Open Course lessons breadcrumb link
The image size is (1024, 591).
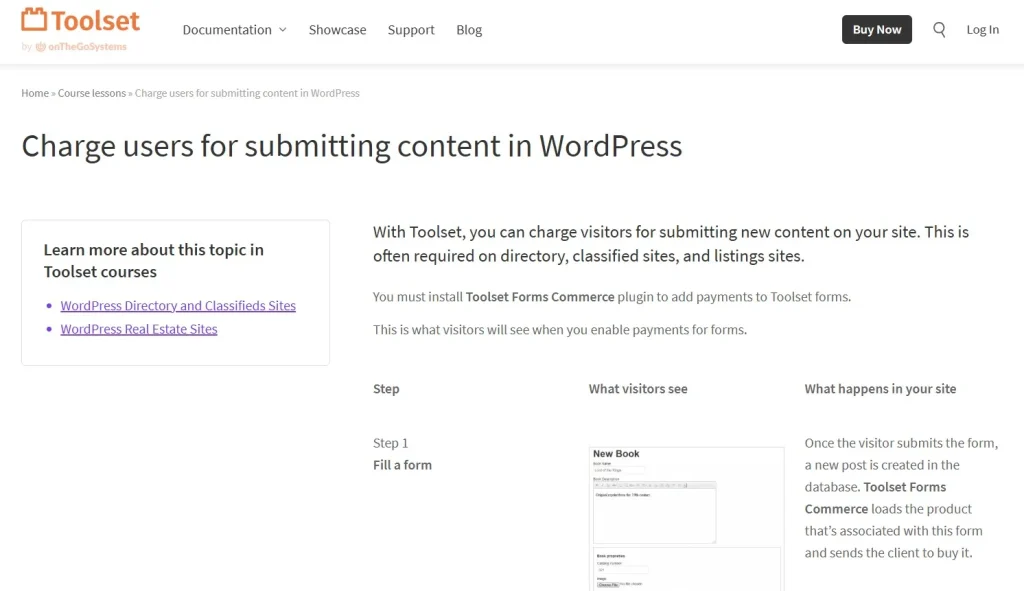tap(91, 93)
